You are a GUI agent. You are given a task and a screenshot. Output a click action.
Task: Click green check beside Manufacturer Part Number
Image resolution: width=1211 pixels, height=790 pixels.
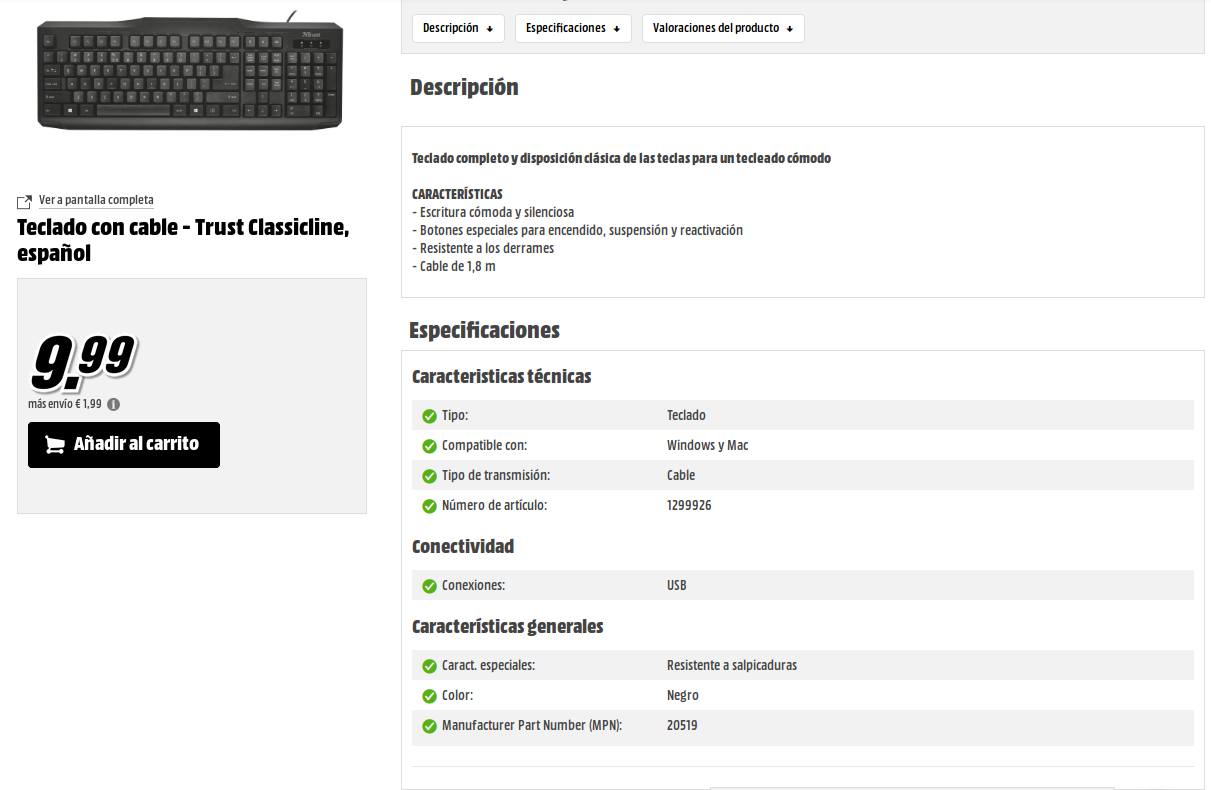pyautogui.click(x=429, y=726)
